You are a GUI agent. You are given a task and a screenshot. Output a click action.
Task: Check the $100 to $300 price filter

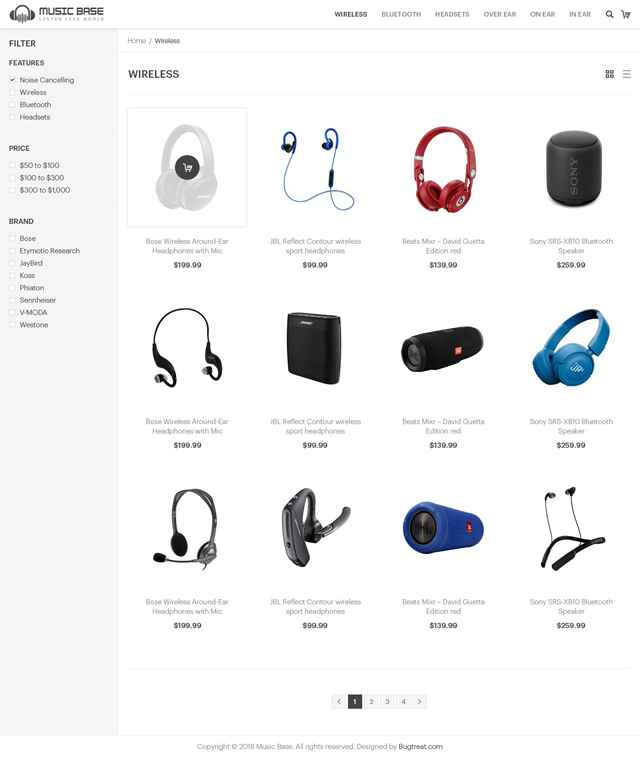click(12, 178)
